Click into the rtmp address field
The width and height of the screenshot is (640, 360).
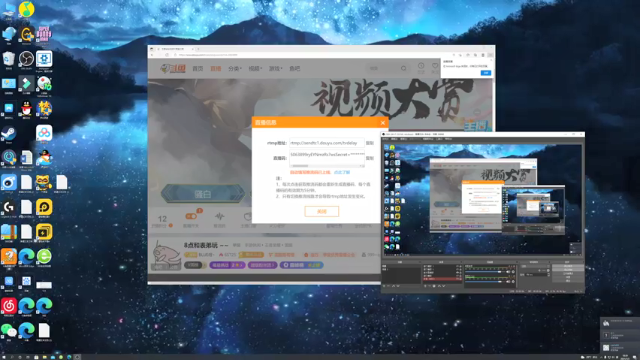pyautogui.click(x=327, y=143)
